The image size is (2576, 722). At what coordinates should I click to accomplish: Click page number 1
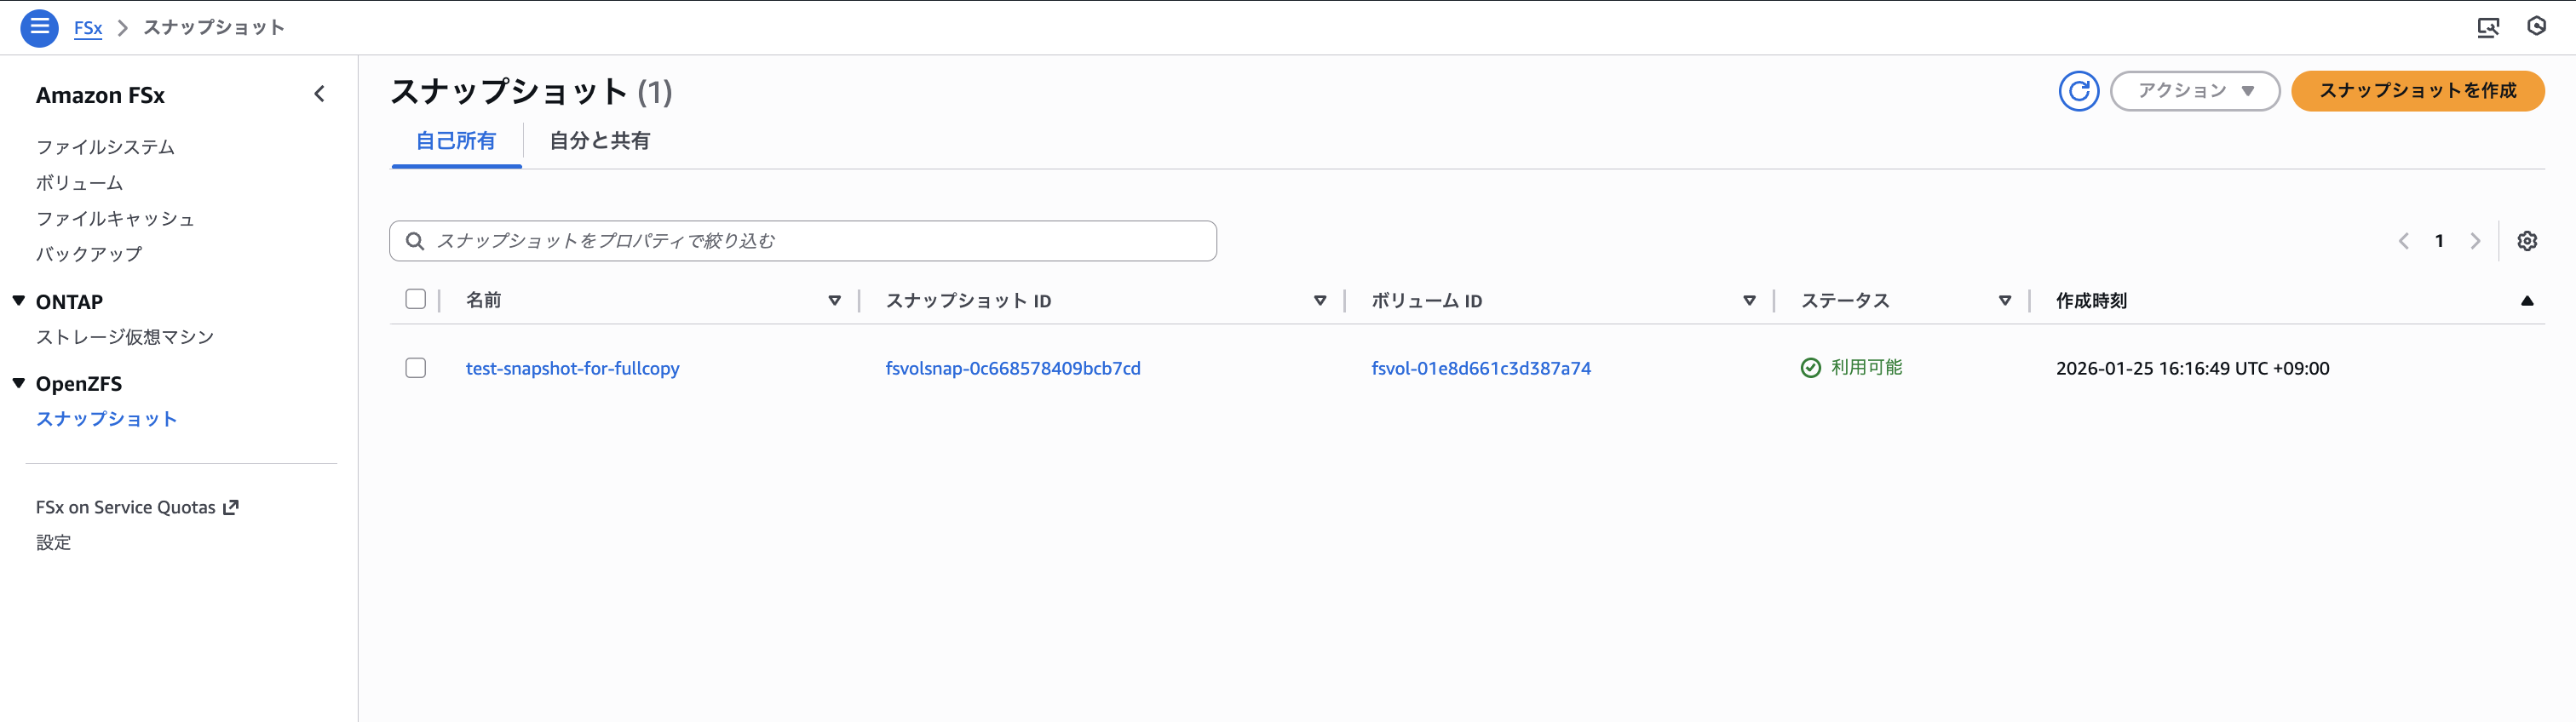coord(2439,241)
